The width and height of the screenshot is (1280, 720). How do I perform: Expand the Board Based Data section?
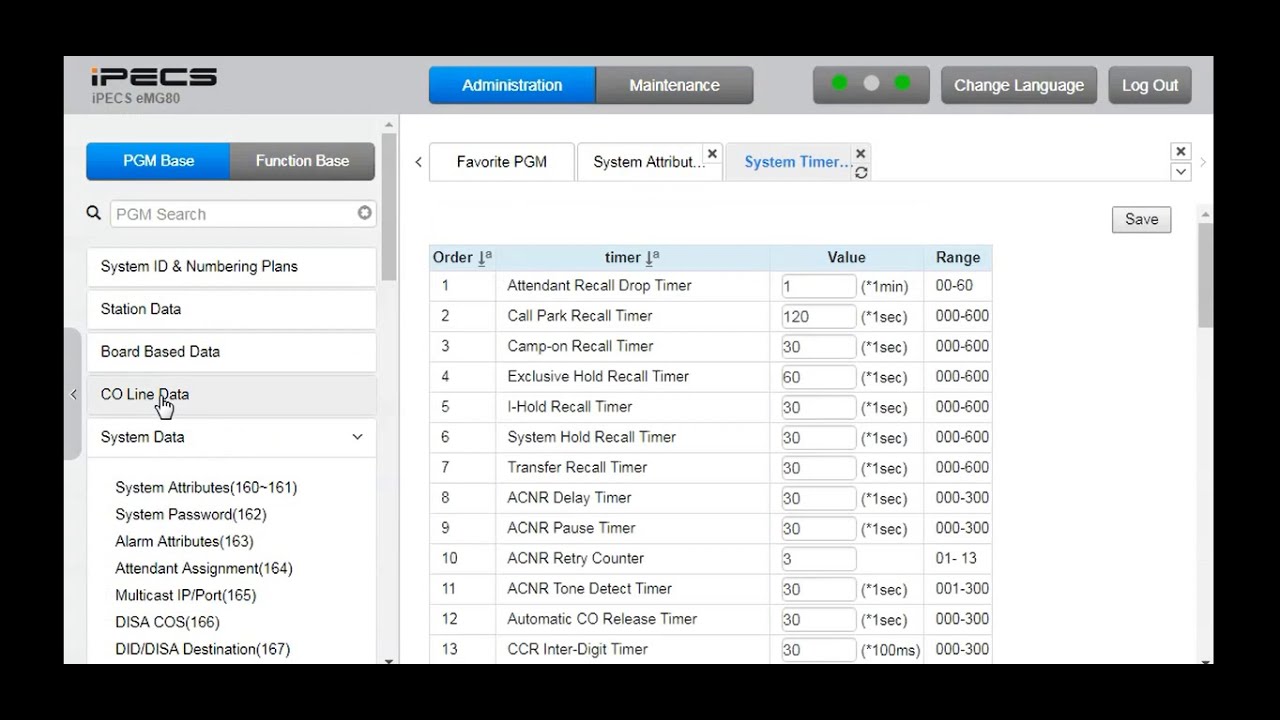231,352
